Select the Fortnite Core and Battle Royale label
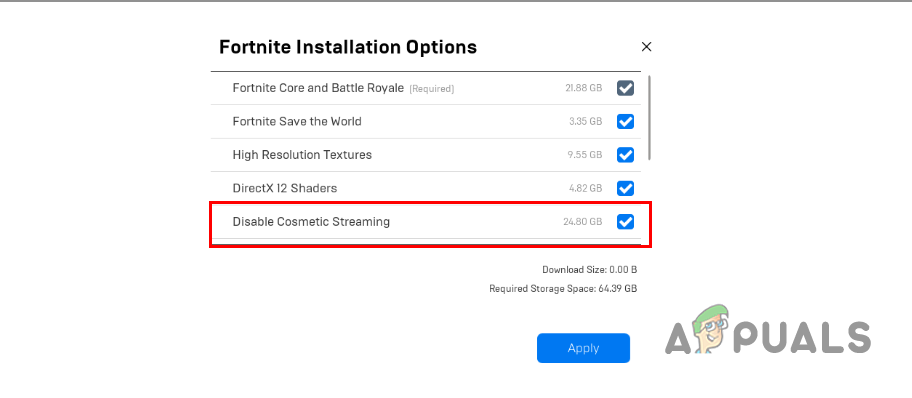 (x=318, y=88)
